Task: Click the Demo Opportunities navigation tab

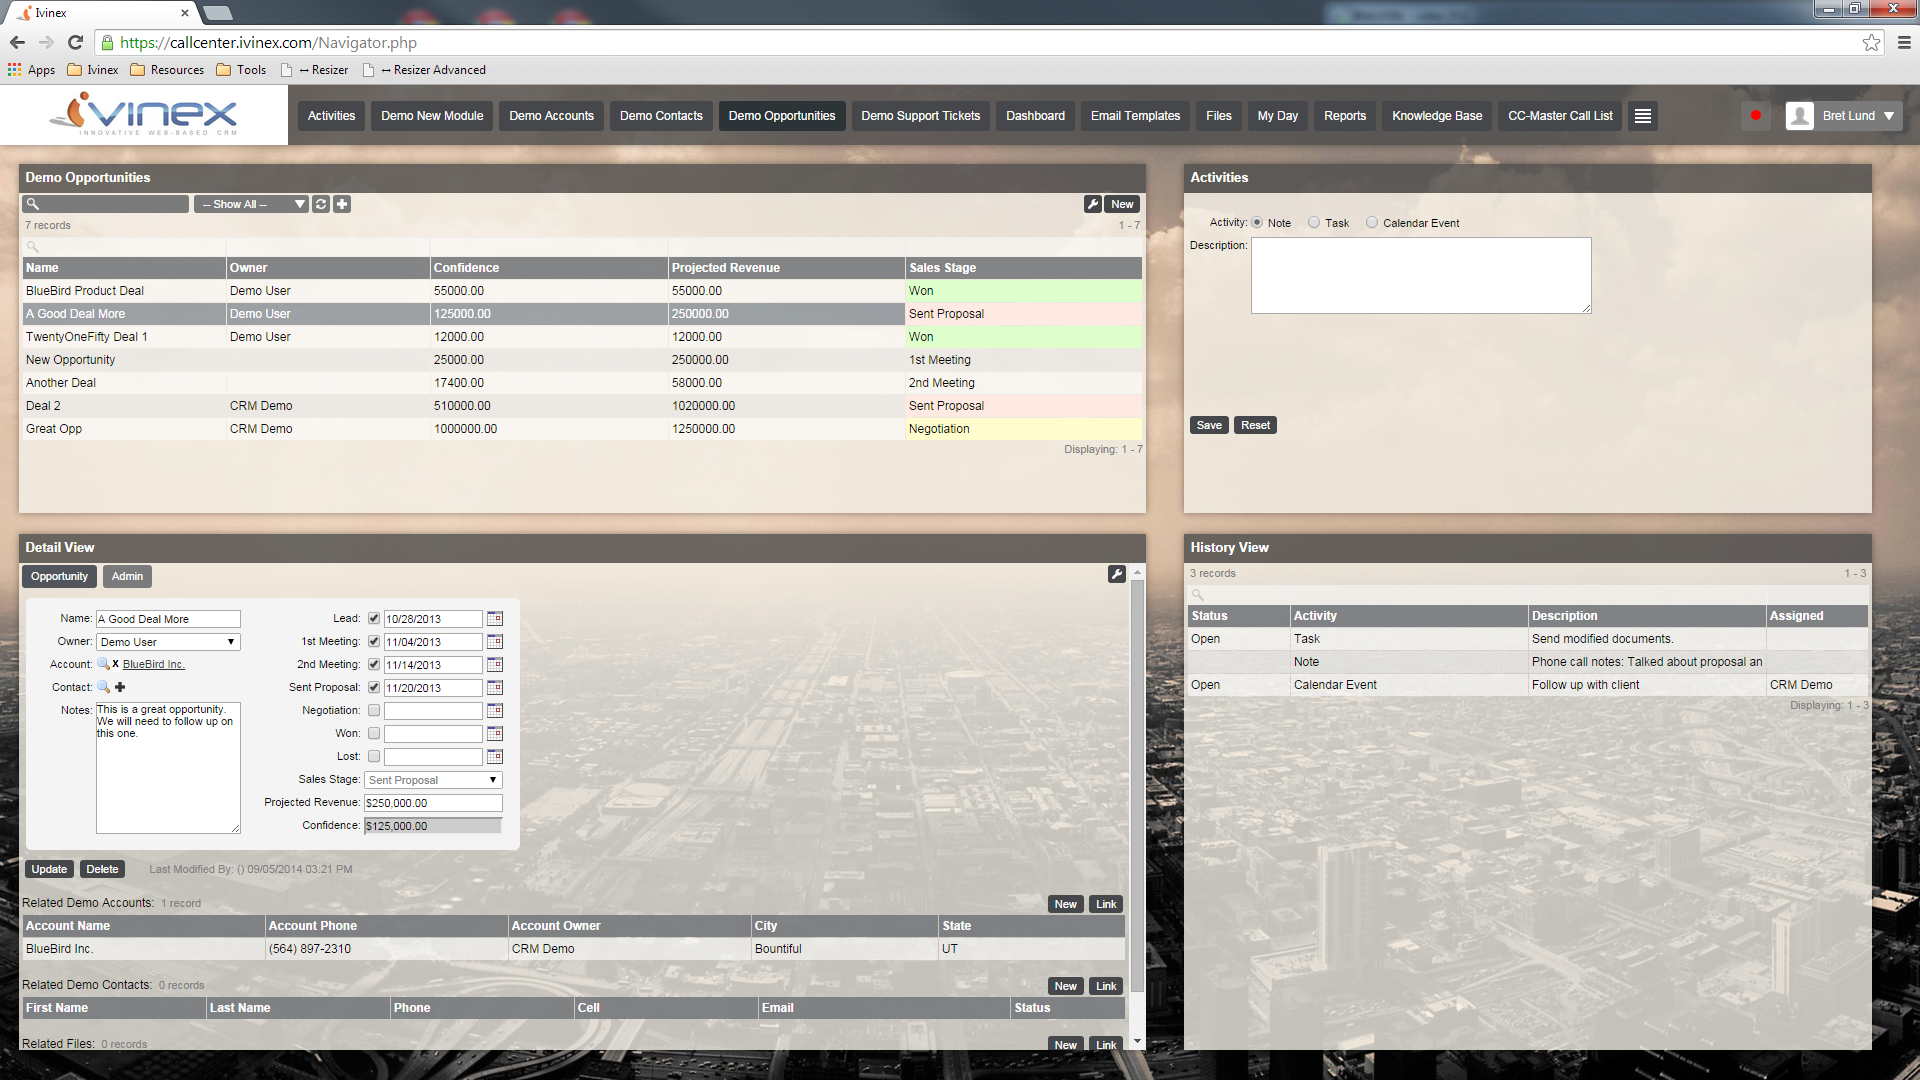Action: pyautogui.click(x=782, y=116)
